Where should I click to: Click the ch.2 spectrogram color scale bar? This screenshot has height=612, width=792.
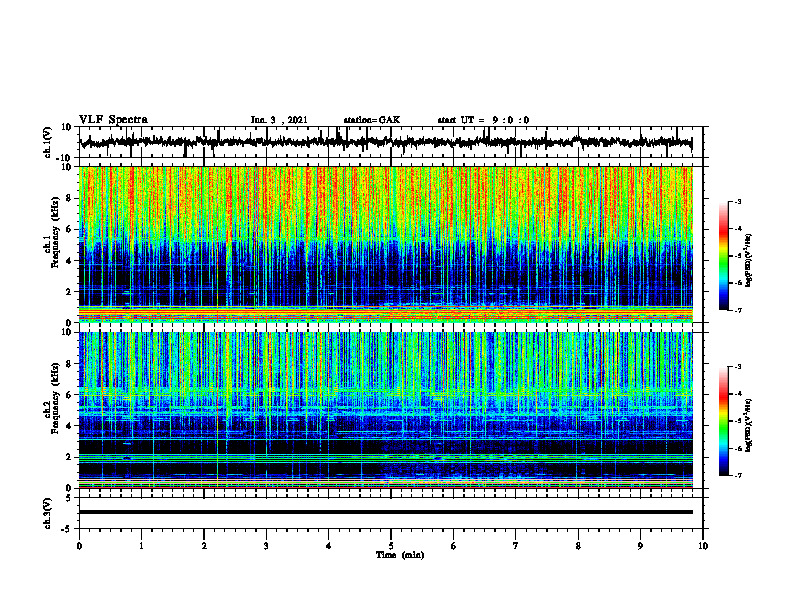724,421
